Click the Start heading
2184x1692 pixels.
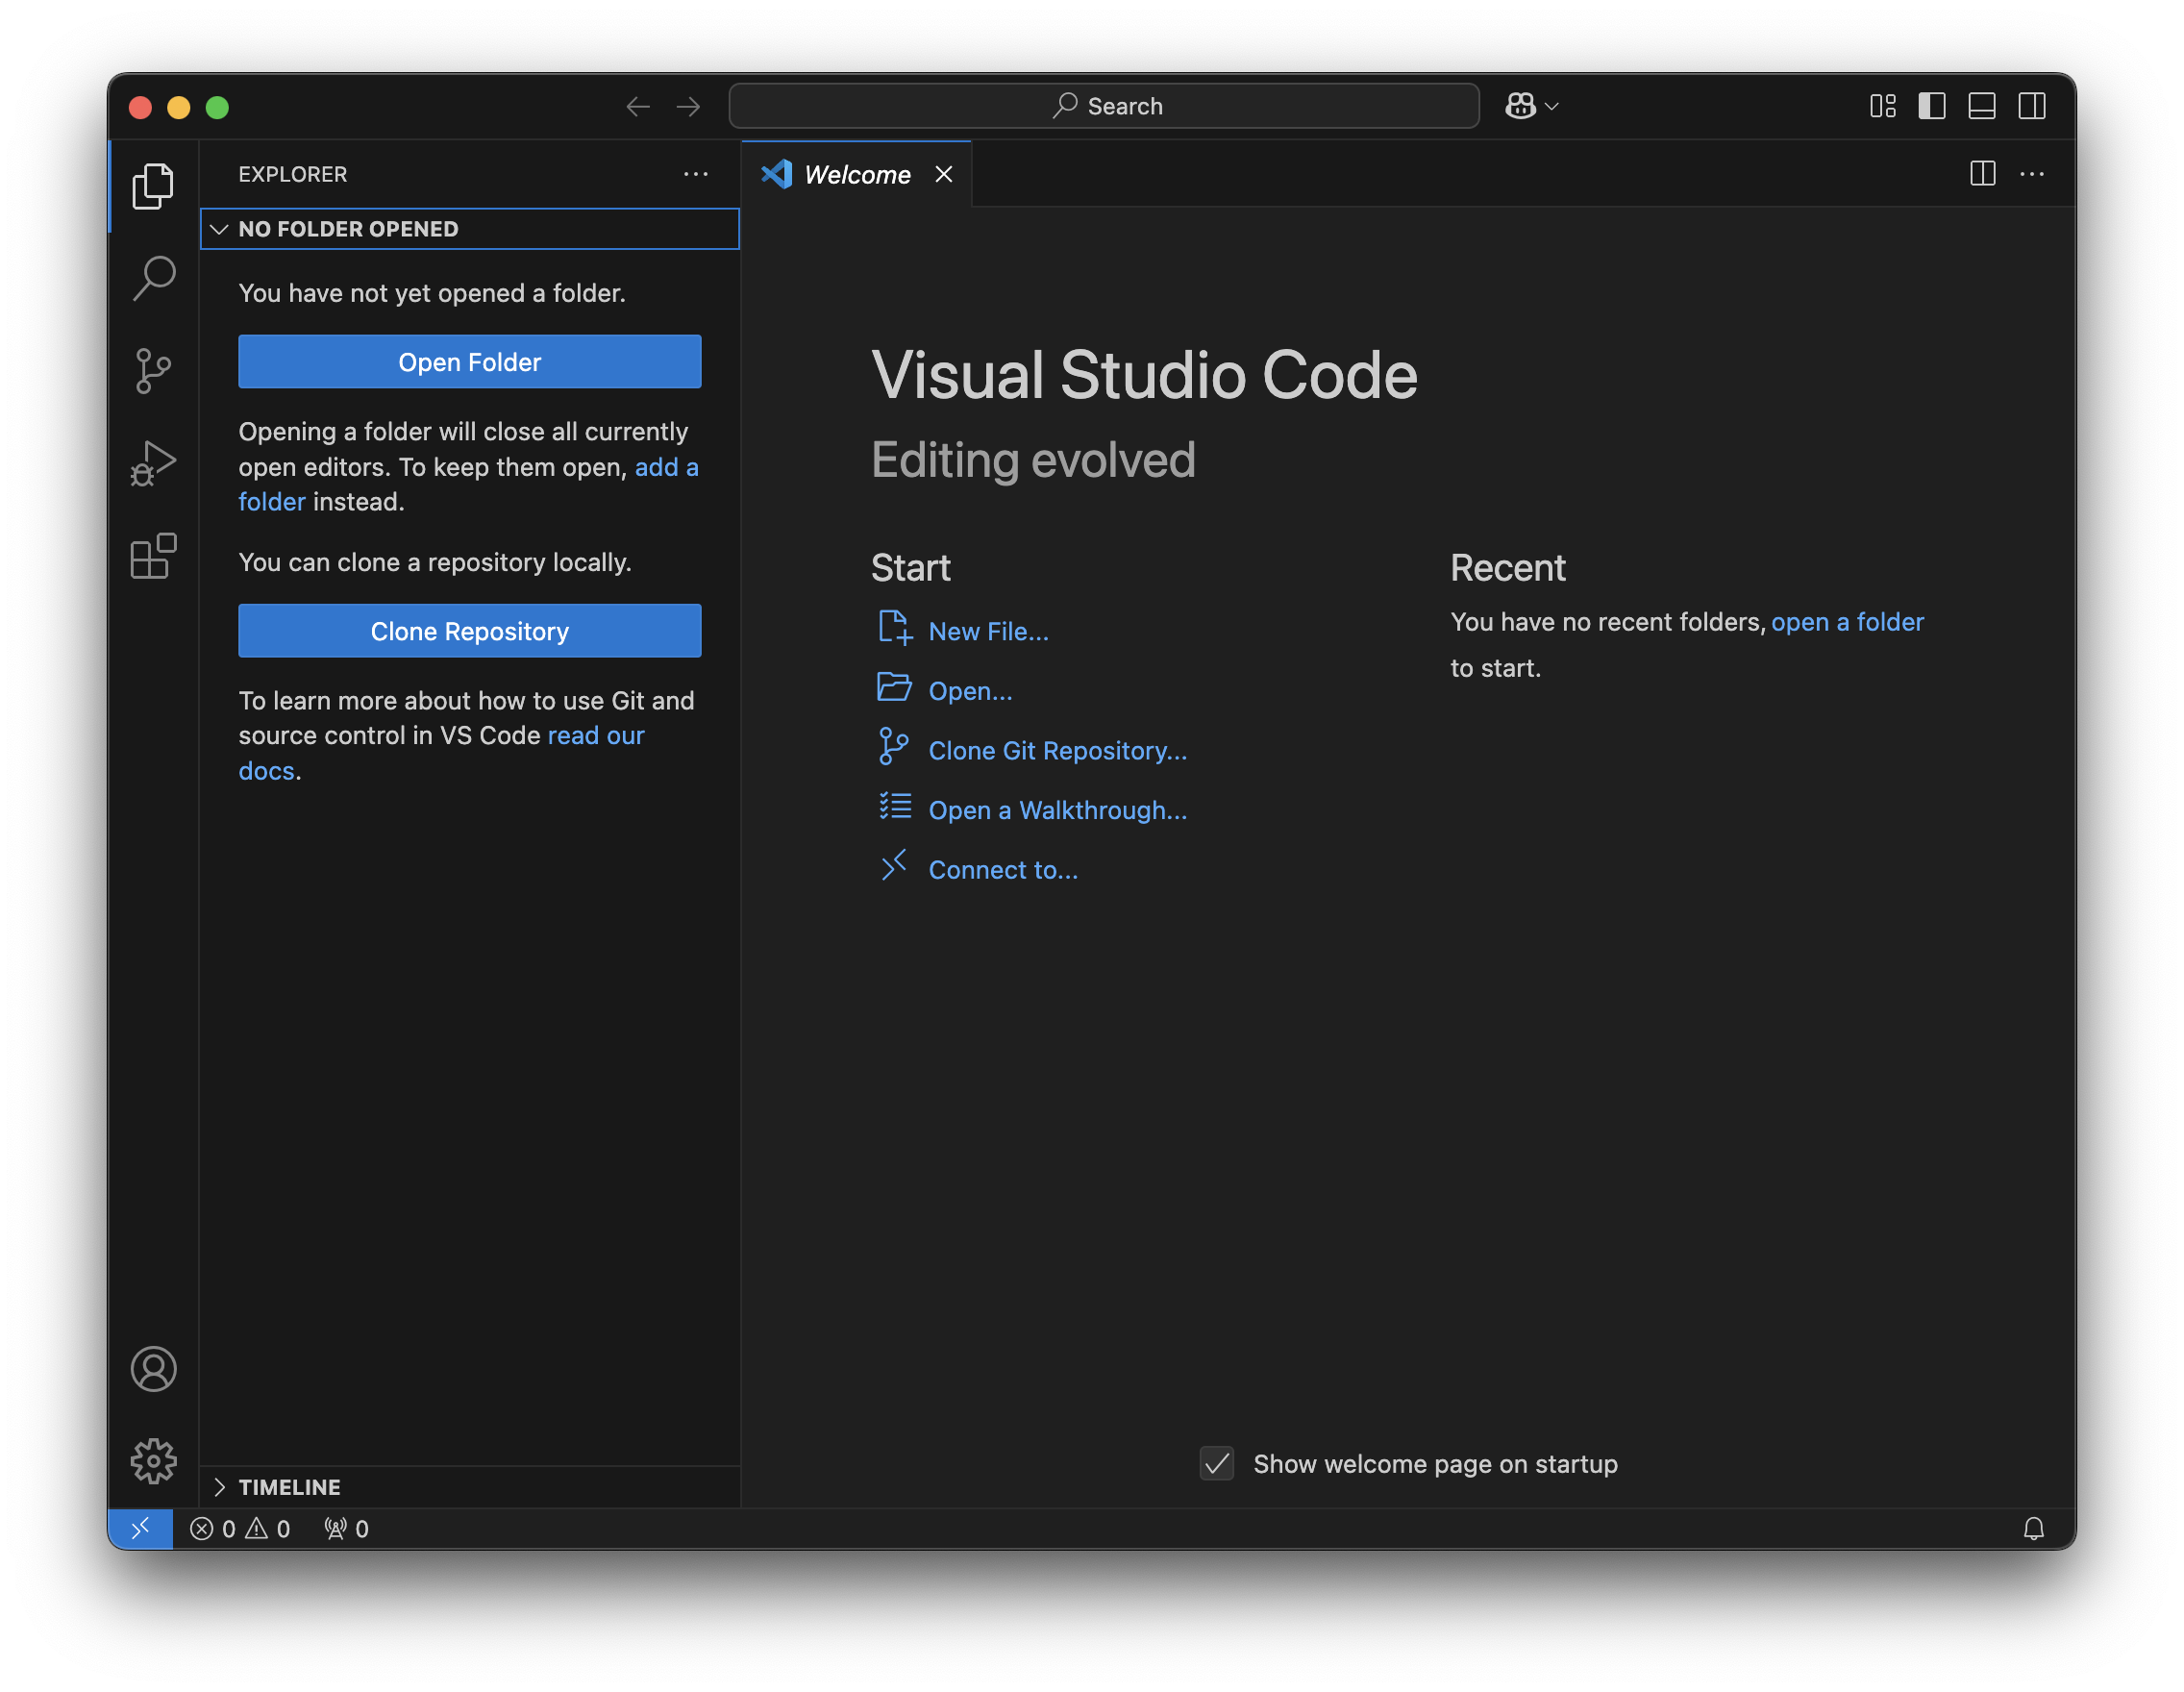(x=910, y=567)
